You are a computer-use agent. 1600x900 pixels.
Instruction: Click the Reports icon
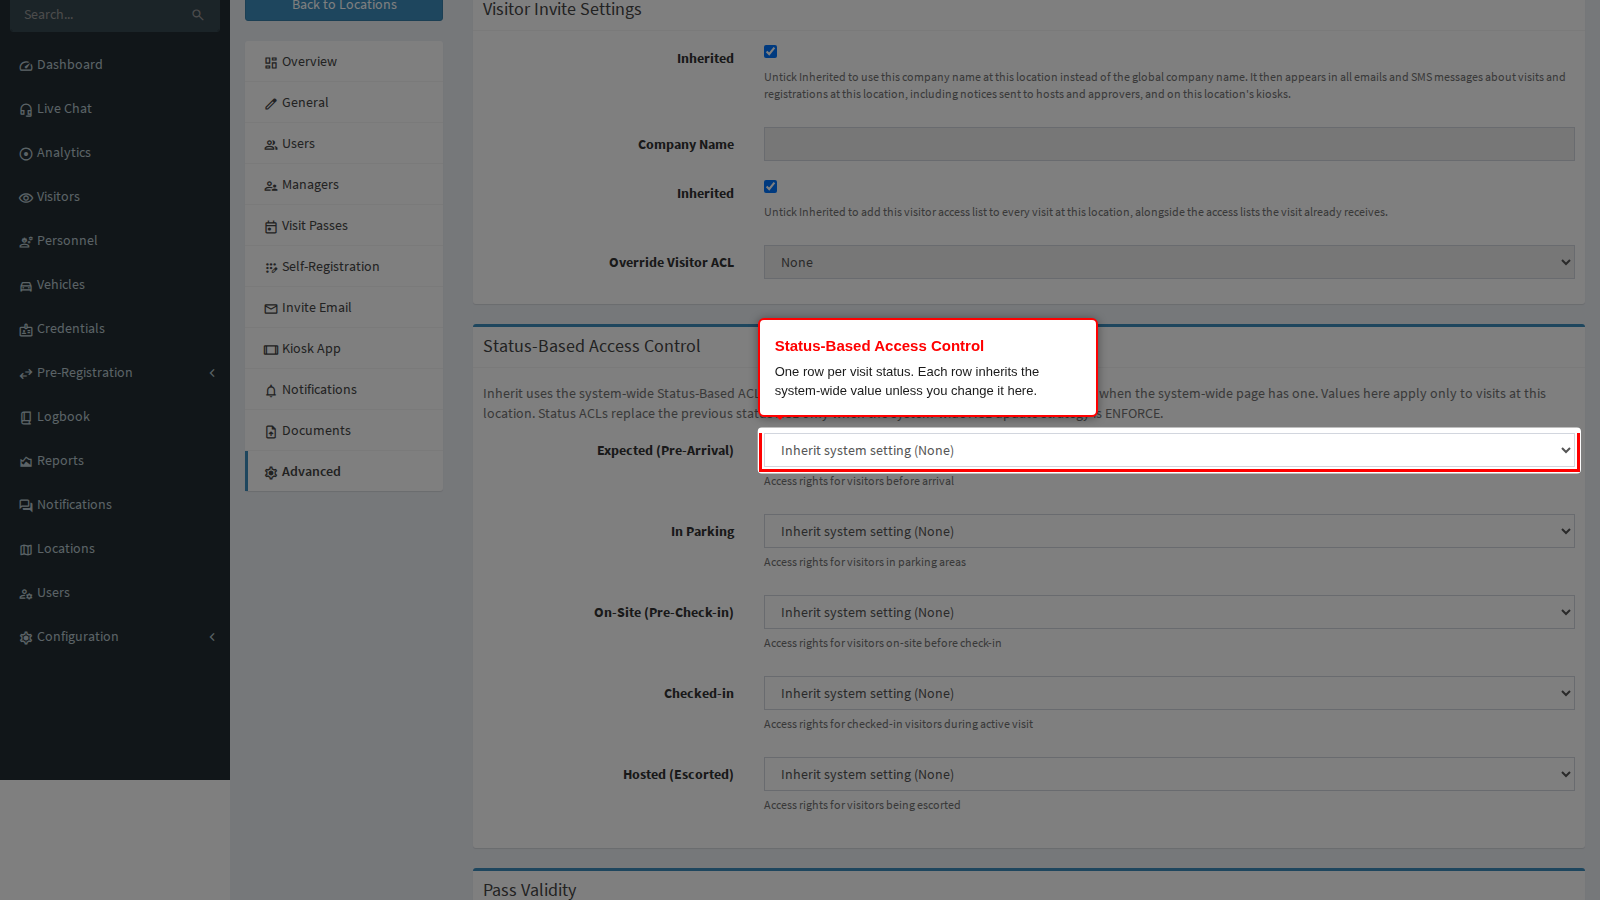point(26,462)
